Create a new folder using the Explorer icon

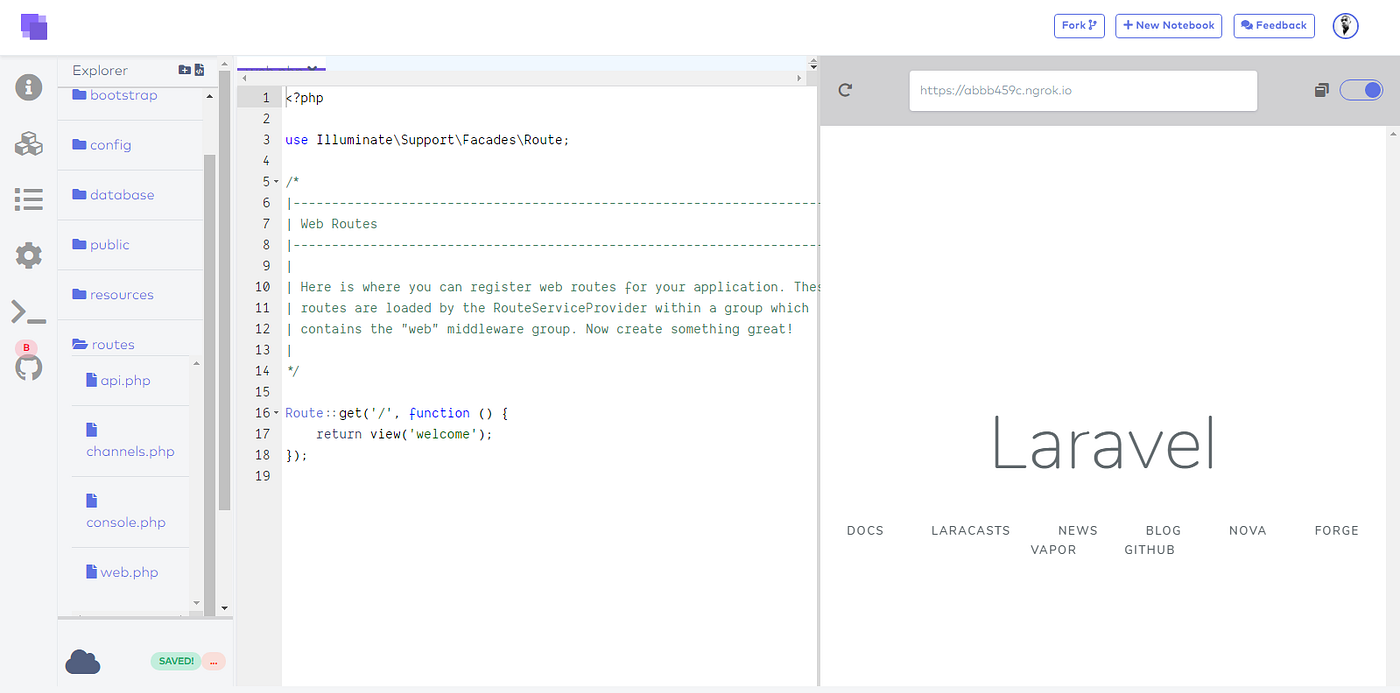[x=184, y=69]
